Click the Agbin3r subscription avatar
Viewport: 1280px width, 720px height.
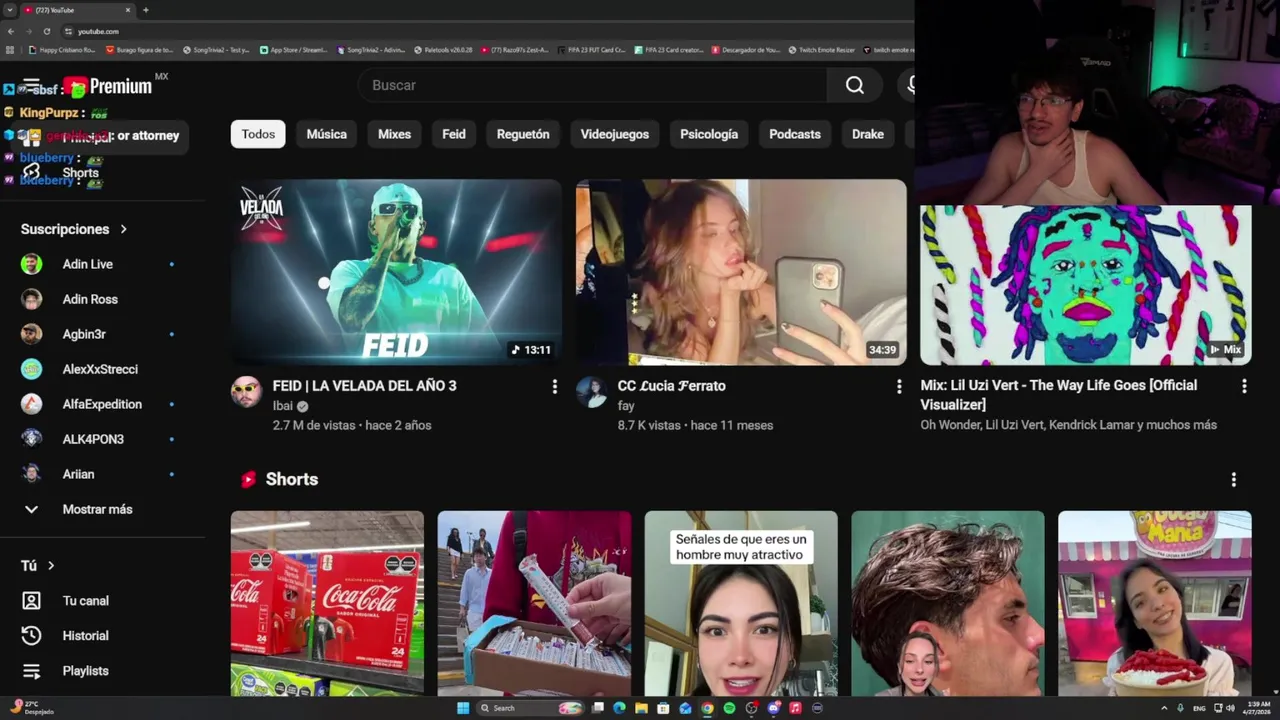[x=32, y=334]
